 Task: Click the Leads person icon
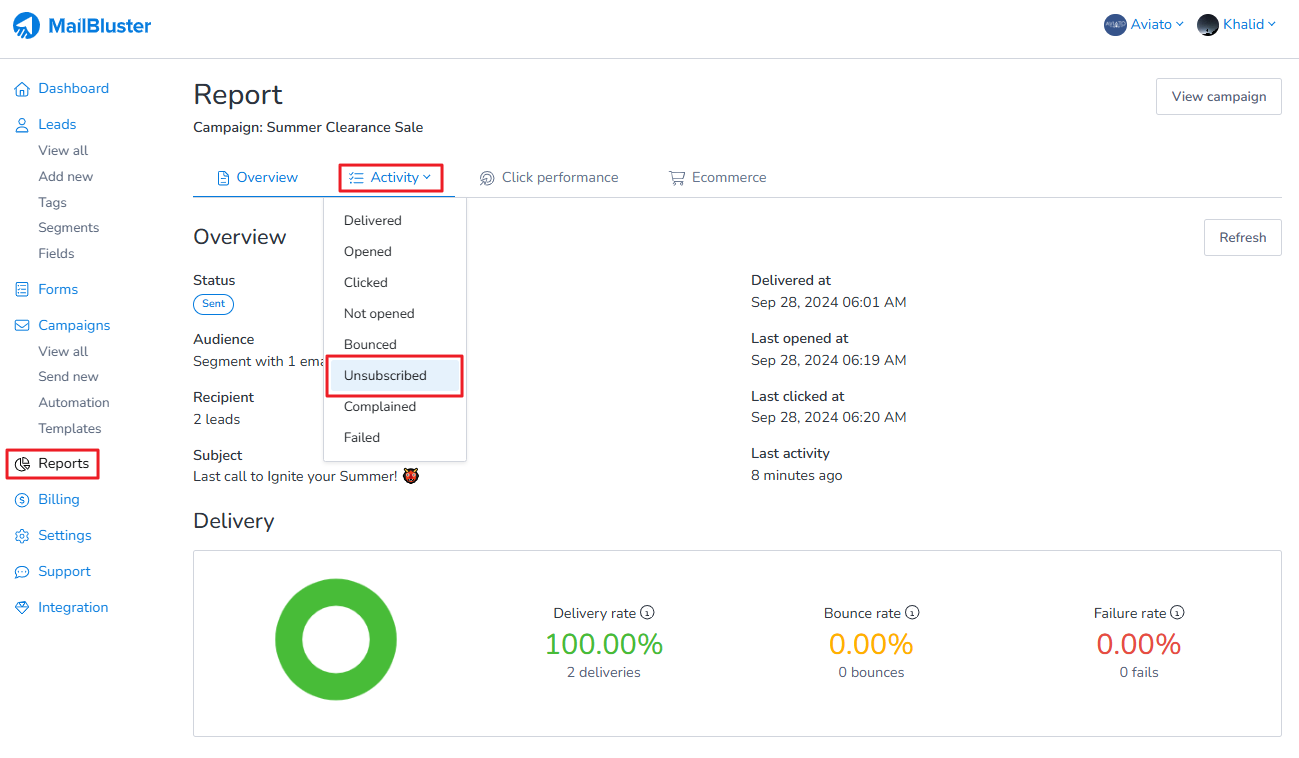pyautogui.click(x=22, y=125)
